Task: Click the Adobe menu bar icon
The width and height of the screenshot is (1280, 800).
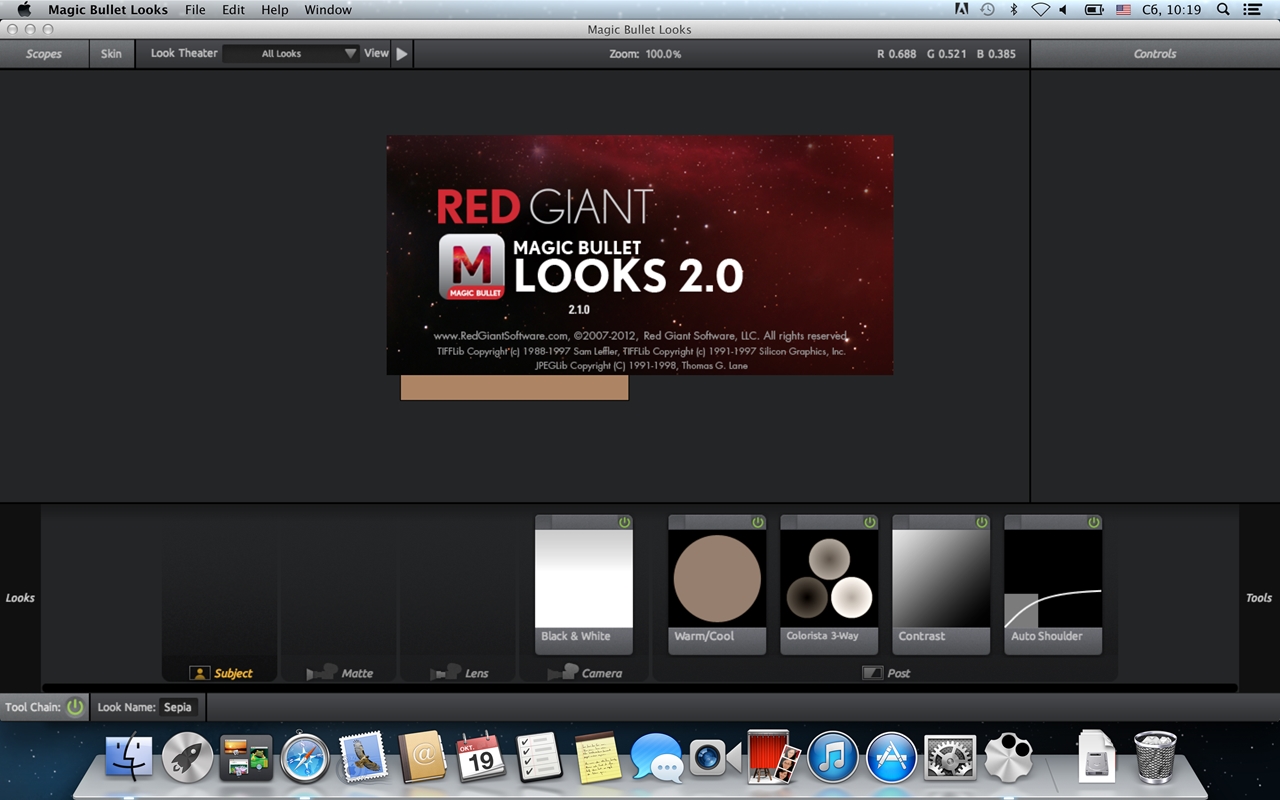Action: 961,10
